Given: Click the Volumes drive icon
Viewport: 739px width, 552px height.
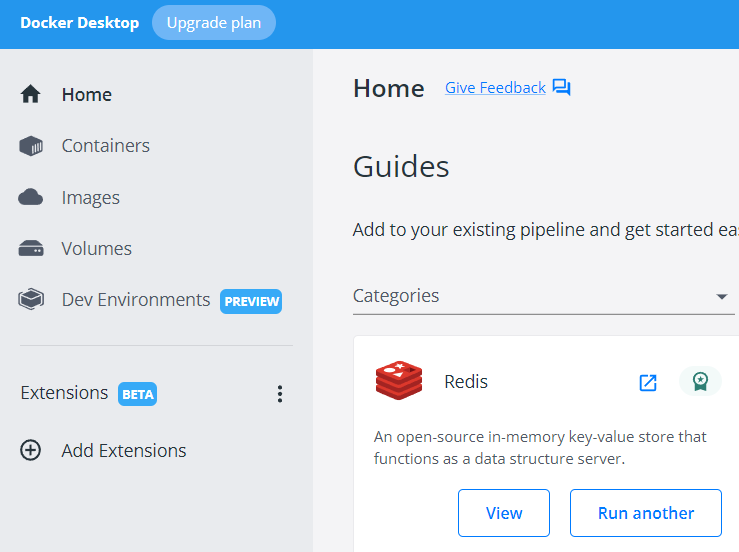Looking at the screenshot, I should pos(31,249).
